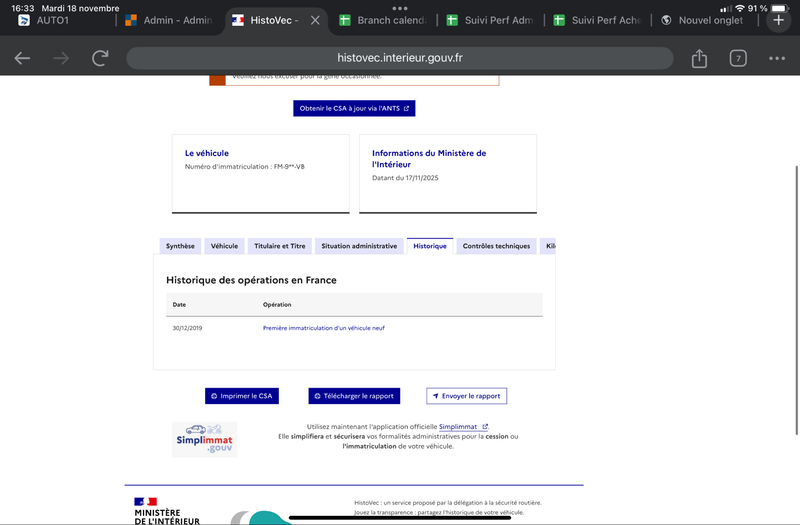Show open tabs via tab counter icon

pyautogui.click(x=738, y=59)
